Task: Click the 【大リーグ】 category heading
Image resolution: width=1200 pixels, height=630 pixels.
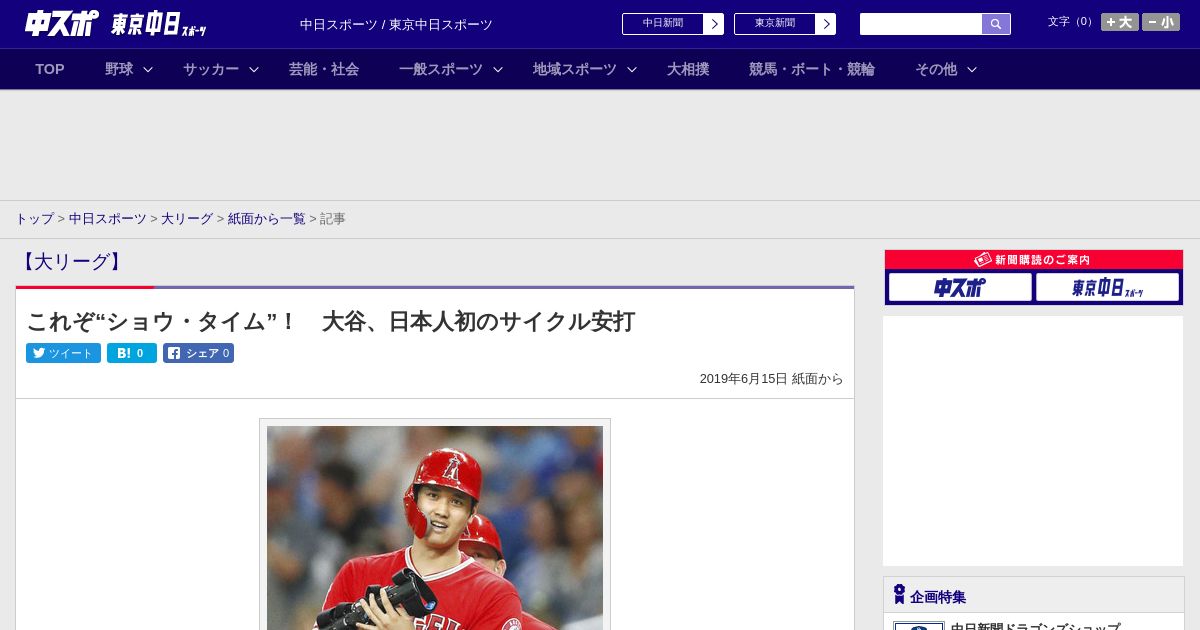Action: click(71, 262)
